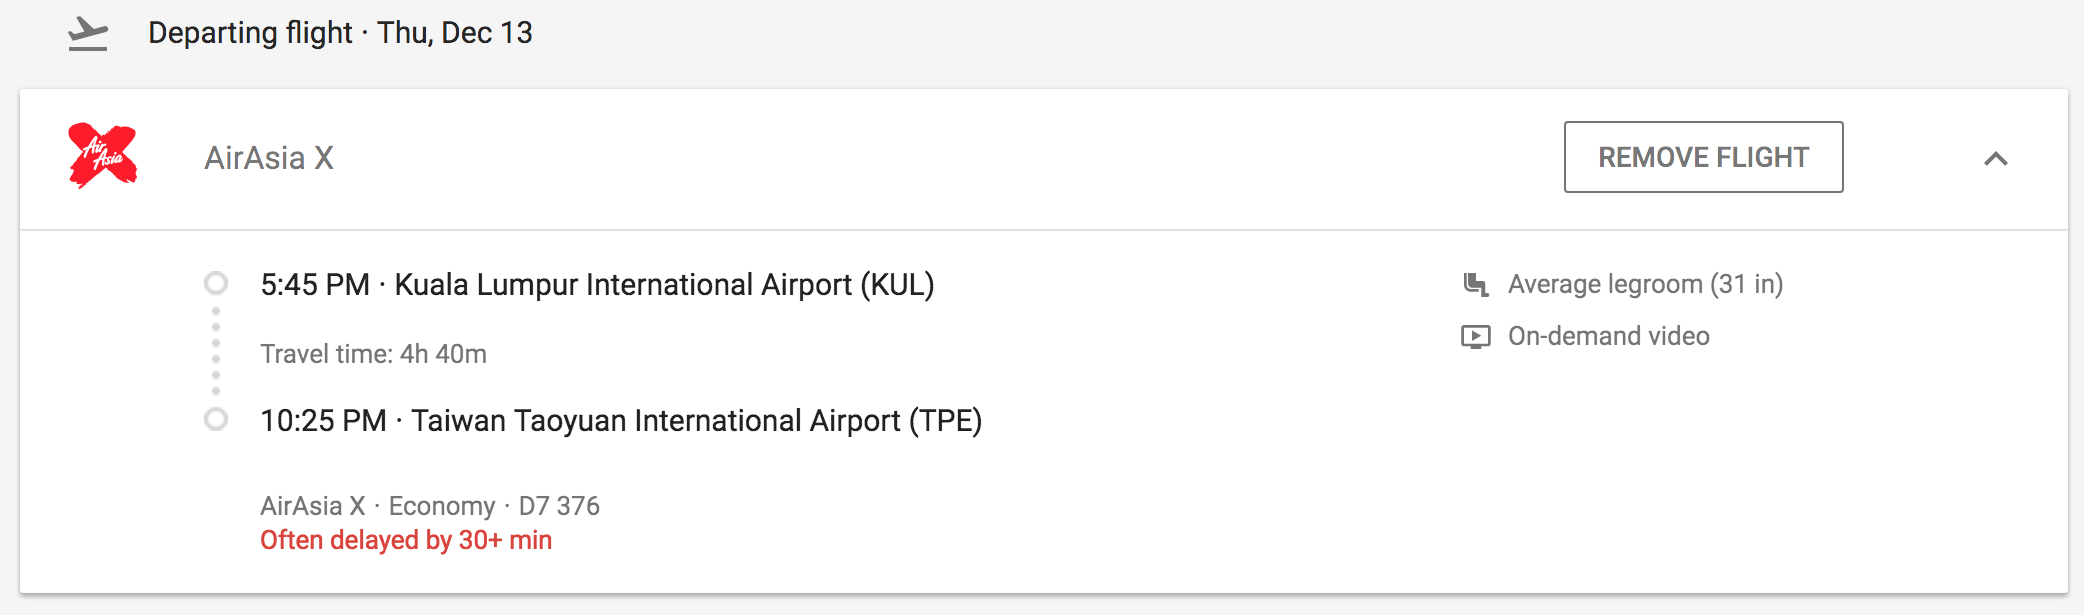The height and width of the screenshot is (615, 2084).
Task: Click the Often delayed by 30+ min warning
Action: click(406, 541)
